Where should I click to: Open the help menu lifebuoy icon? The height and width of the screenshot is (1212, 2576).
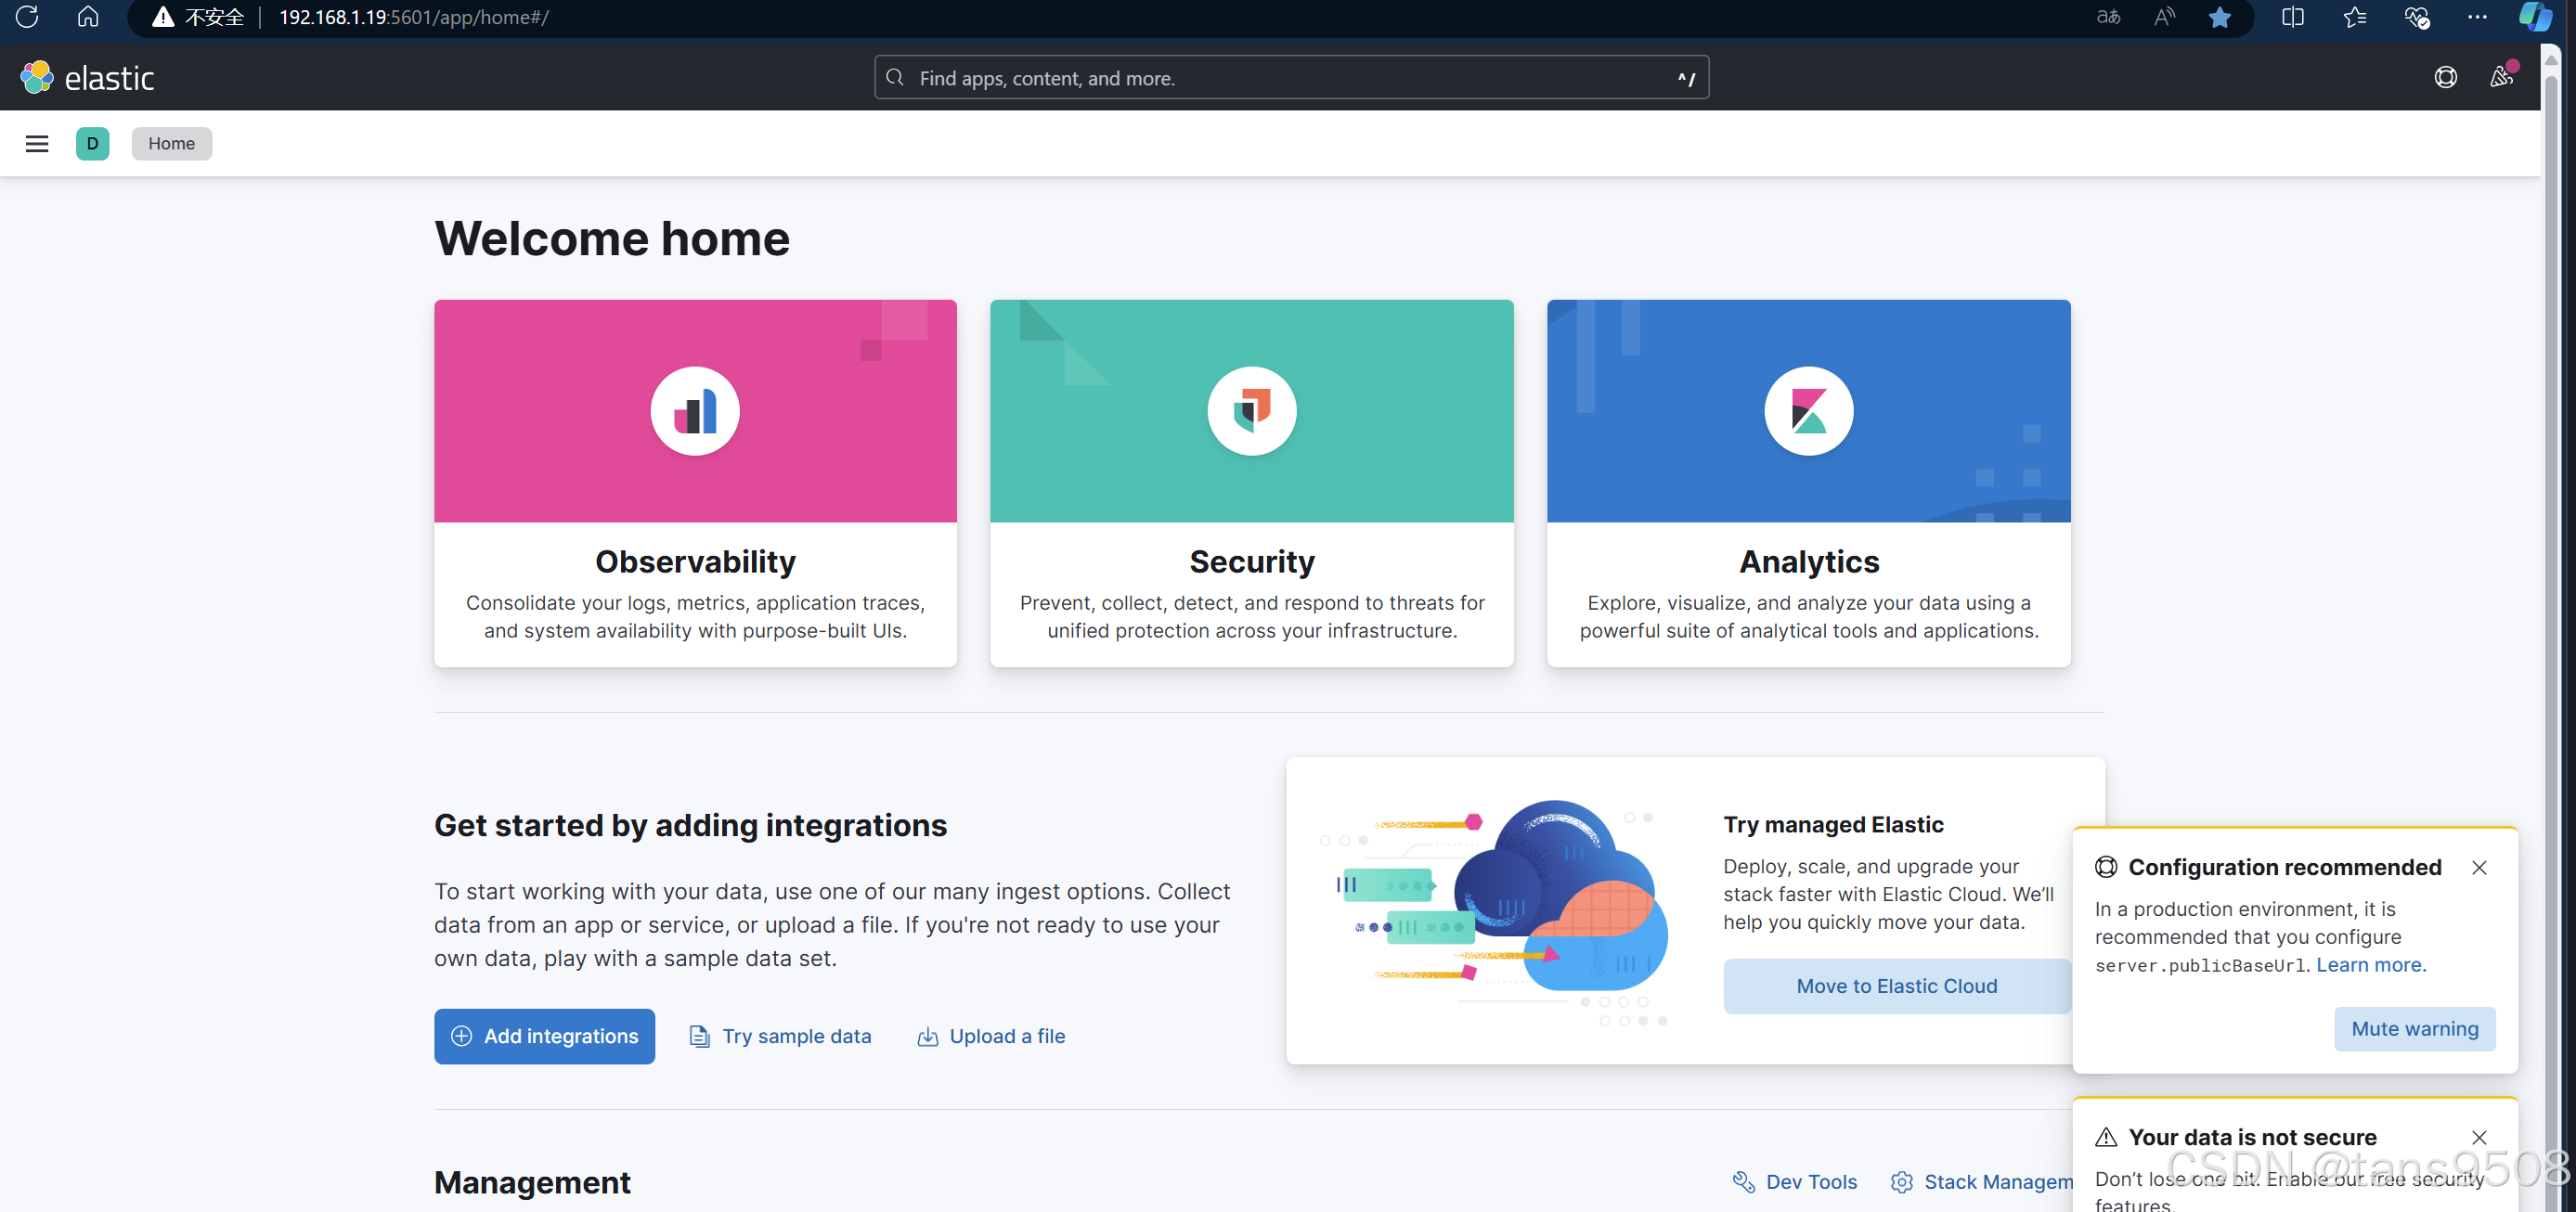[x=2445, y=78]
